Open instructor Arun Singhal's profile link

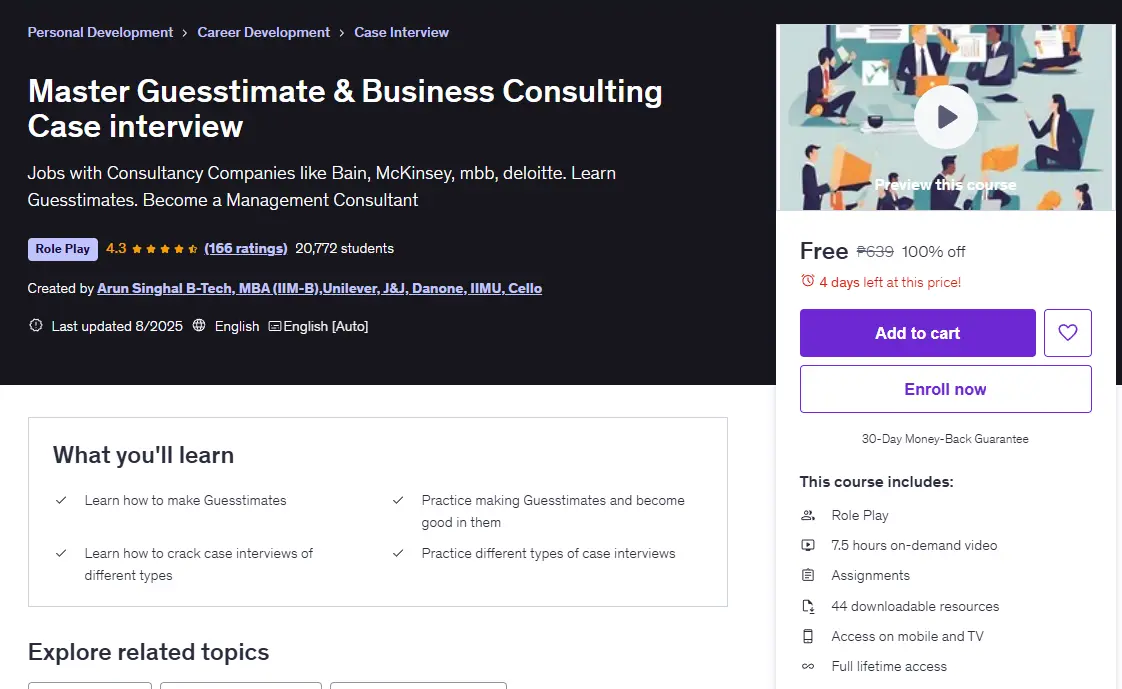coord(319,288)
